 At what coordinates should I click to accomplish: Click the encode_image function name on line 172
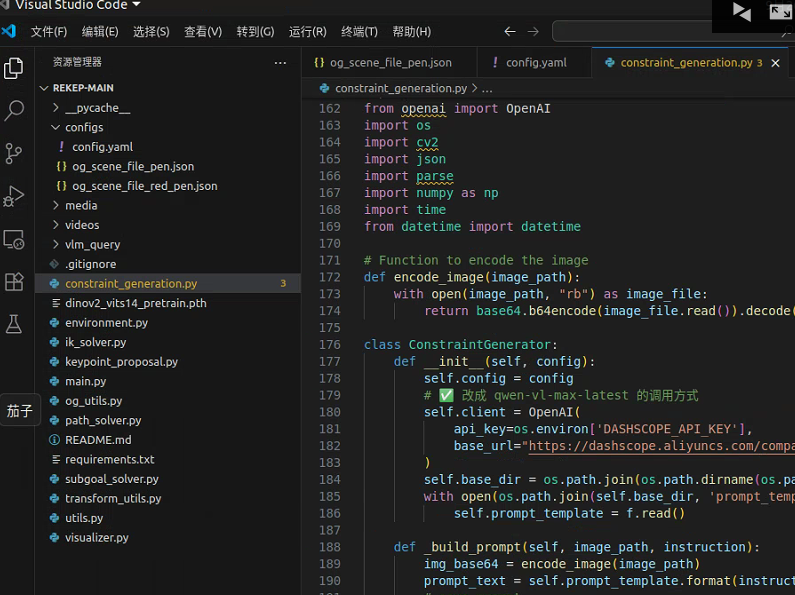[x=439, y=277]
